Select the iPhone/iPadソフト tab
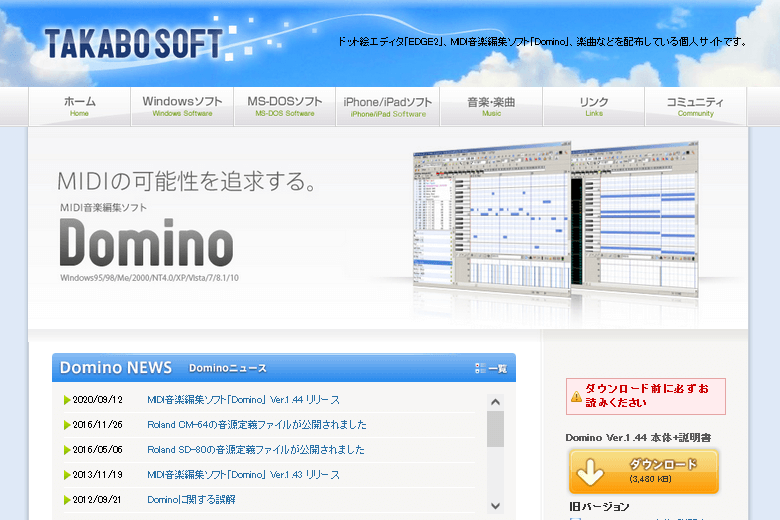 coord(388,106)
